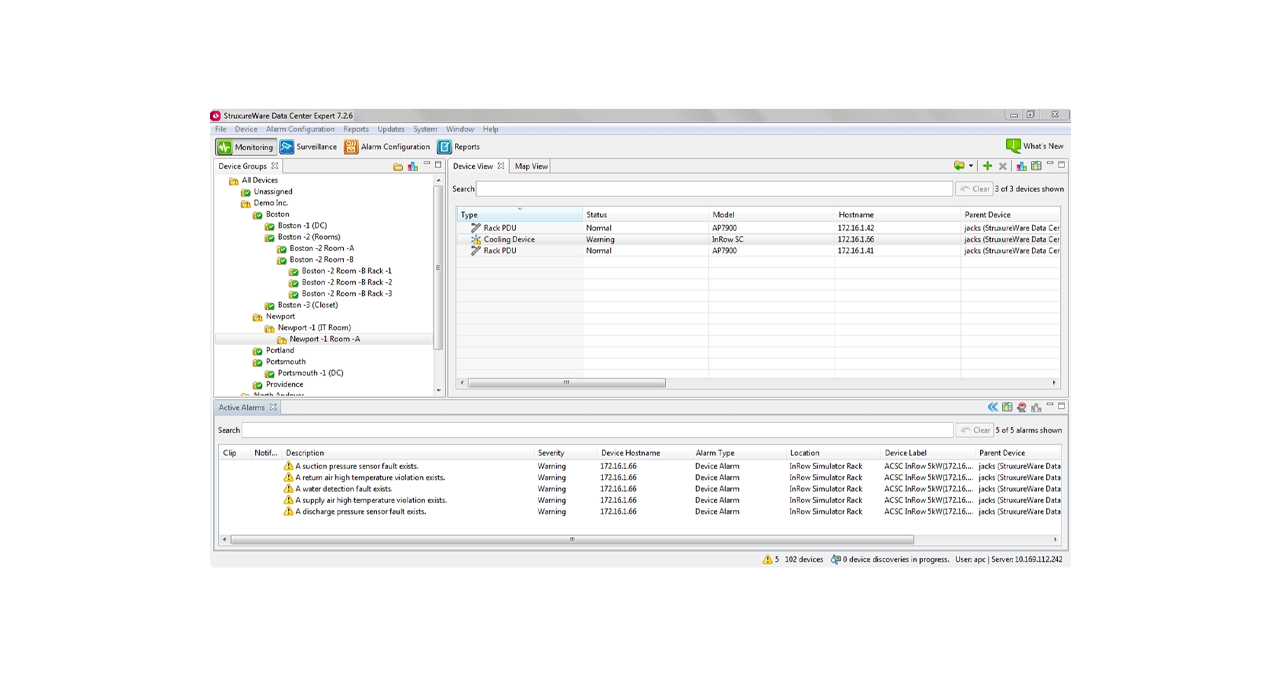
Task: Click the blue double-arrow icon in Active Alarms
Action: (992, 407)
